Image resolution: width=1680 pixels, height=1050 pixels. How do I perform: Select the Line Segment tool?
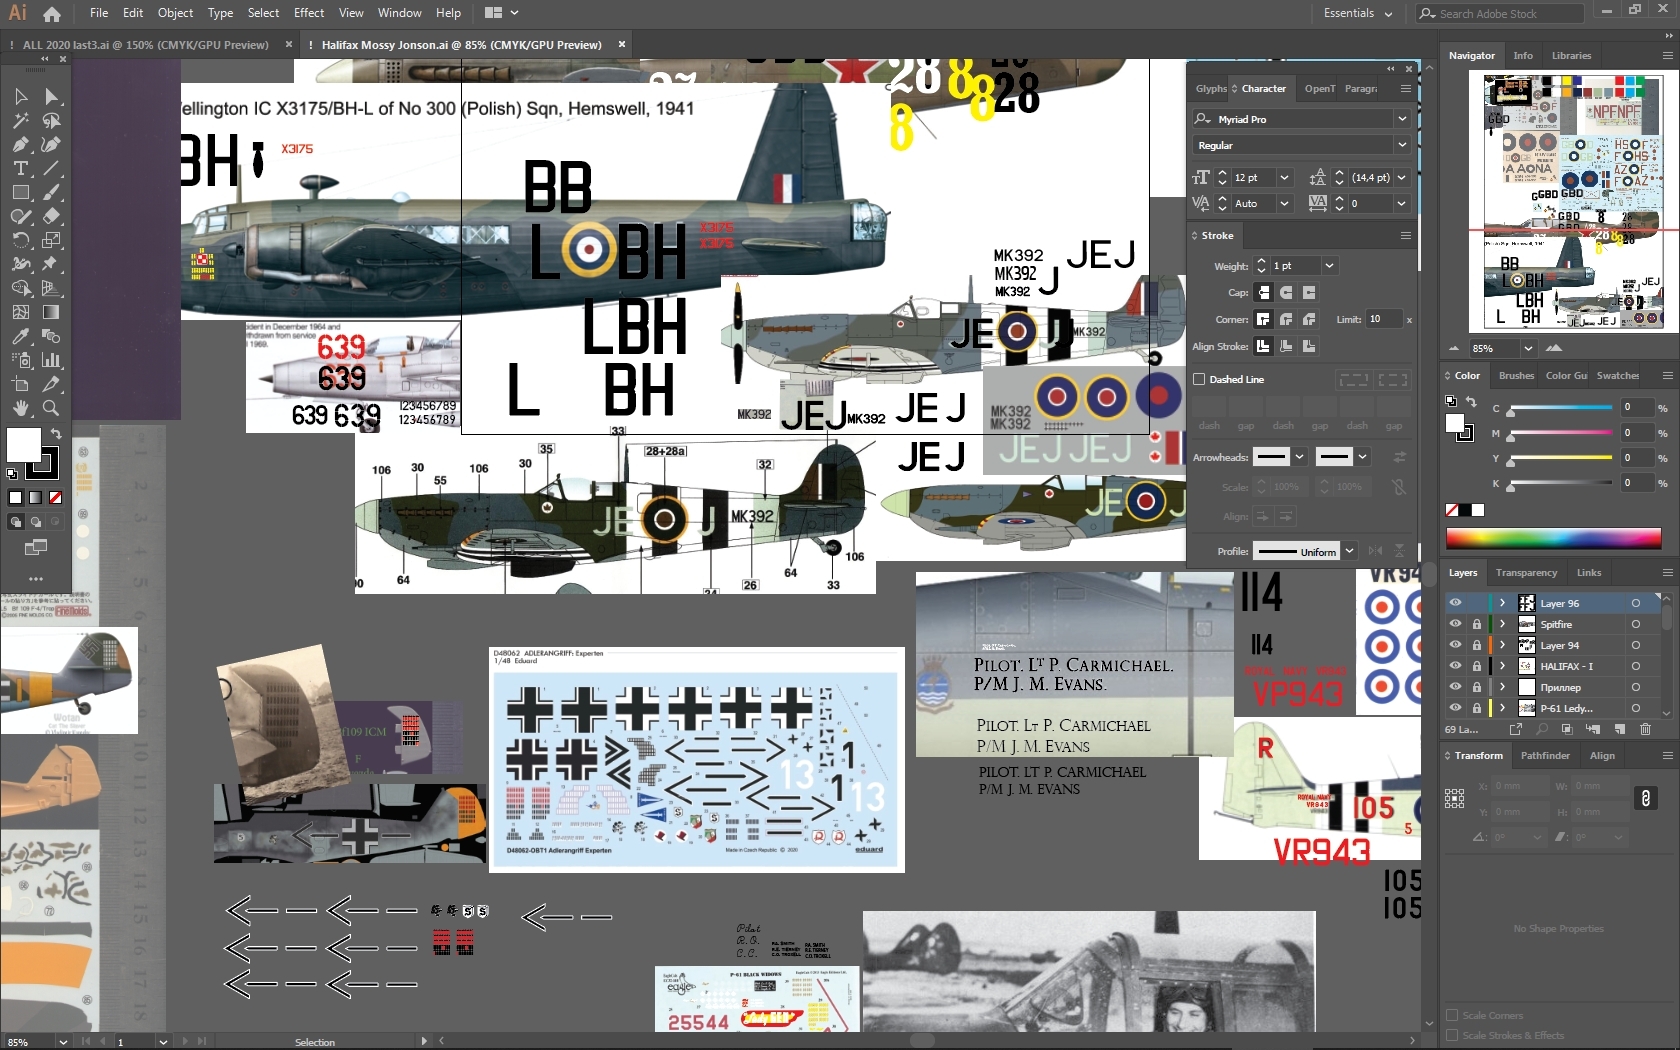[x=51, y=168]
